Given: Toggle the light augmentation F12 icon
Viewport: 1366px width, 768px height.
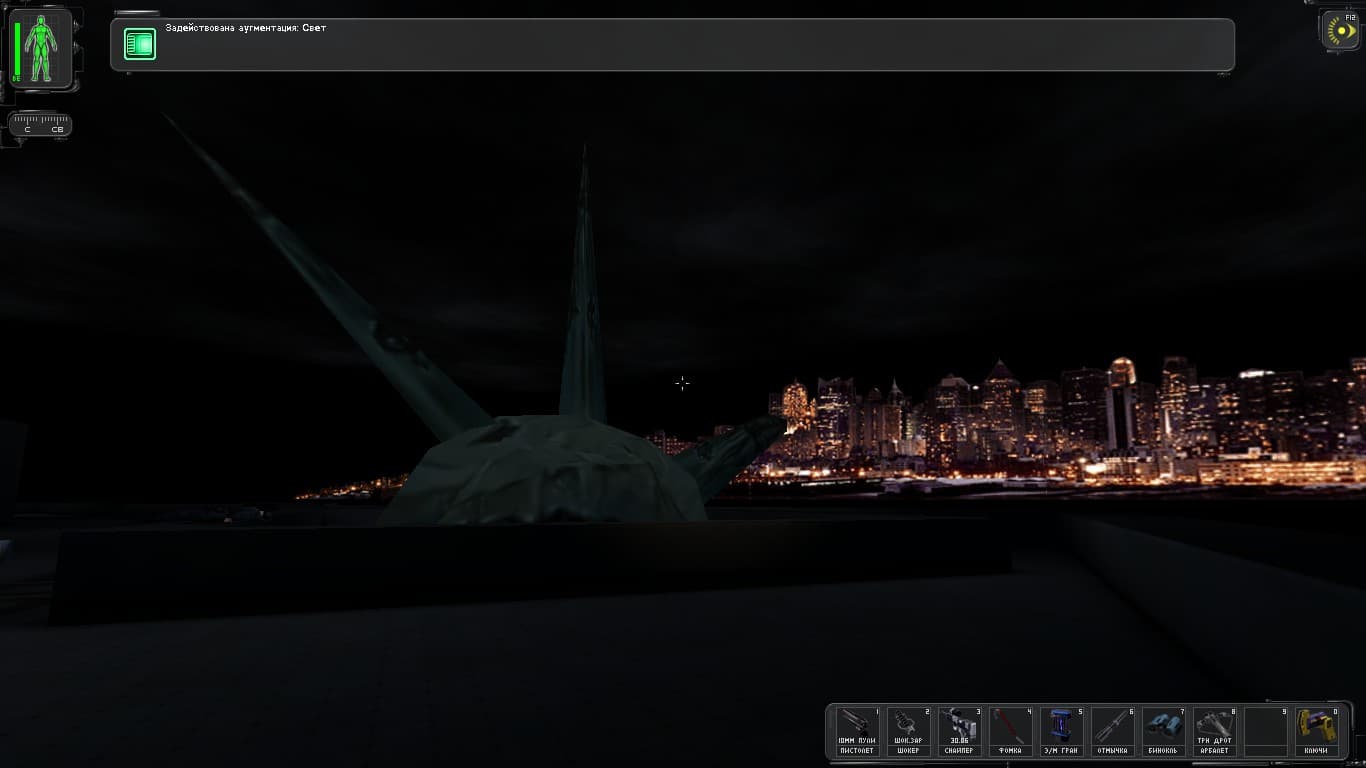Looking at the screenshot, I should pyautogui.click(x=1340, y=30).
